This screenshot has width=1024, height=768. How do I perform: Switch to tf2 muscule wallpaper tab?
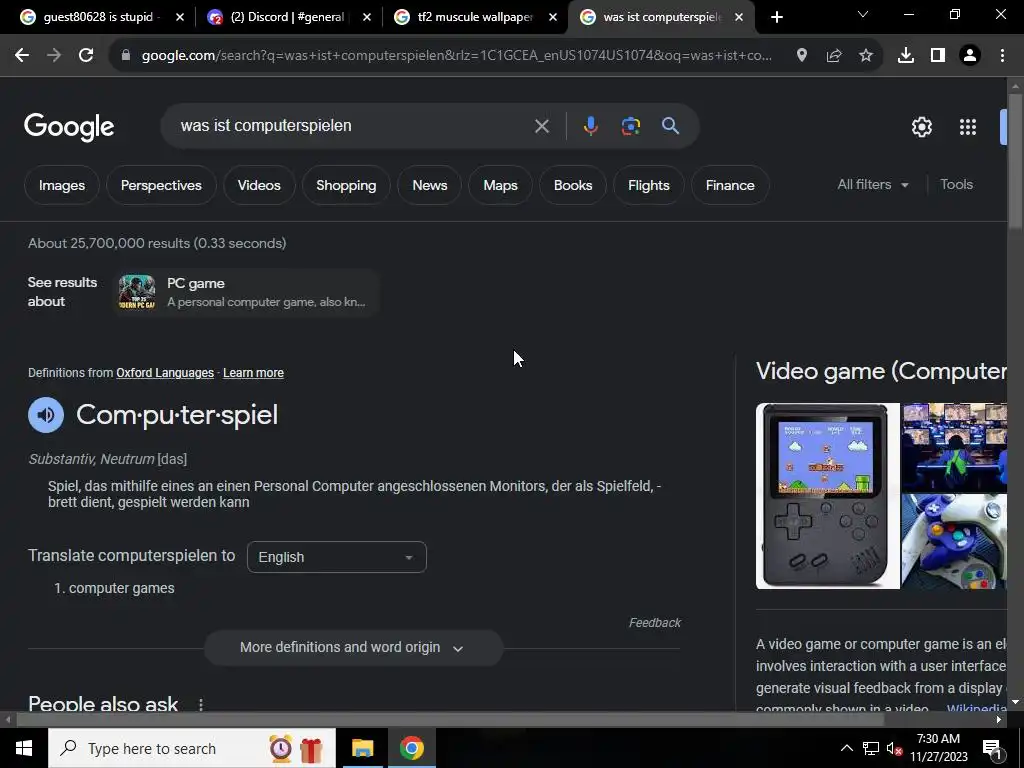[x=475, y=17]
